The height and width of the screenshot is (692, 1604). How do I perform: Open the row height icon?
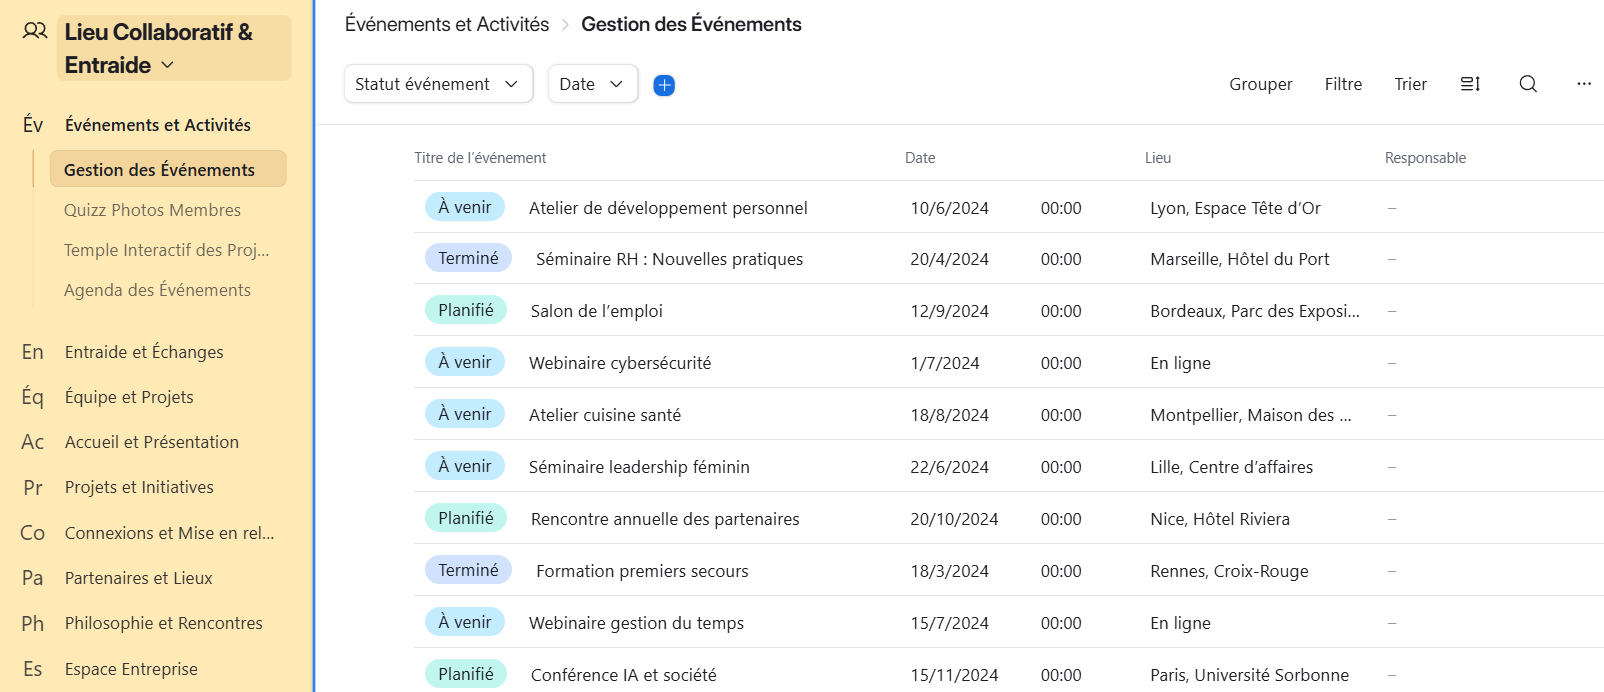1470,84
